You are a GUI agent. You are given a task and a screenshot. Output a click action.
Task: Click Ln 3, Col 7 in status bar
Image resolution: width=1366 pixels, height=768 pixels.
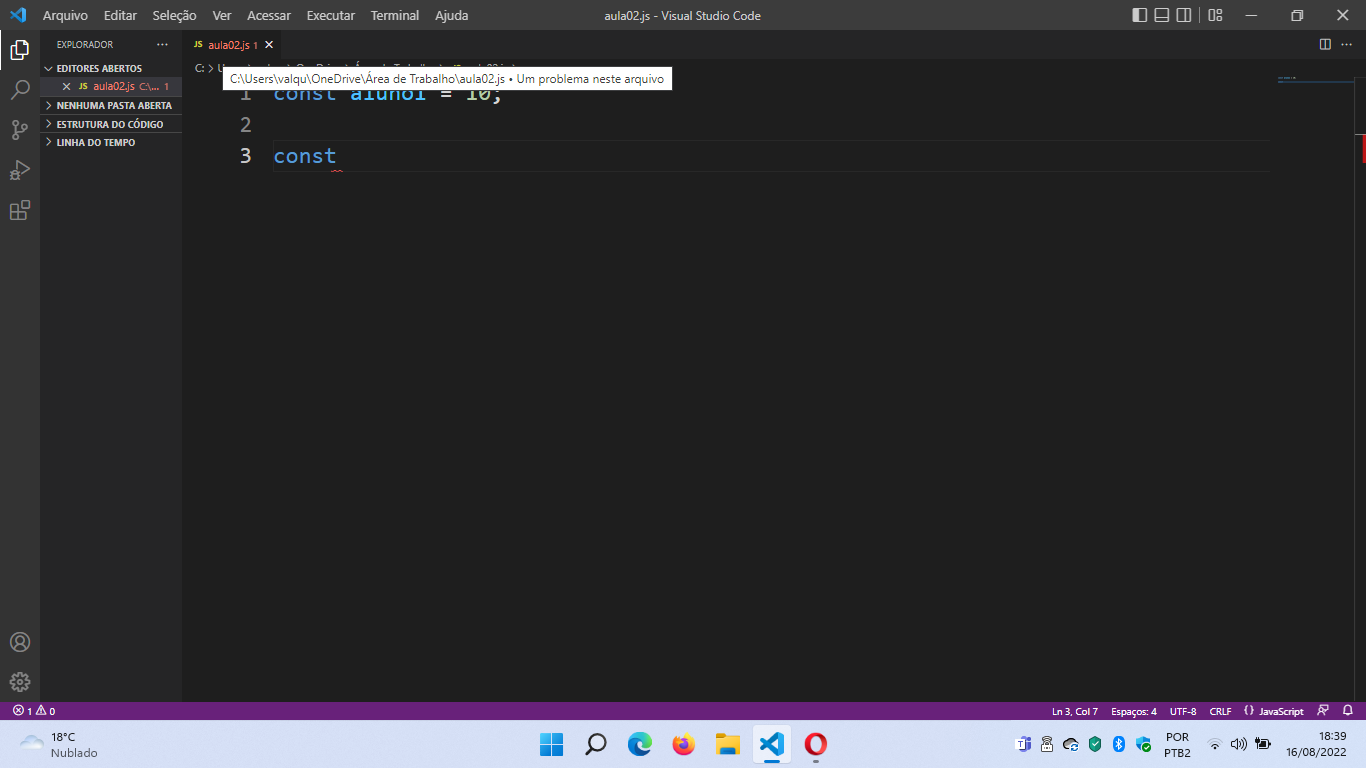pos(1075,711)
